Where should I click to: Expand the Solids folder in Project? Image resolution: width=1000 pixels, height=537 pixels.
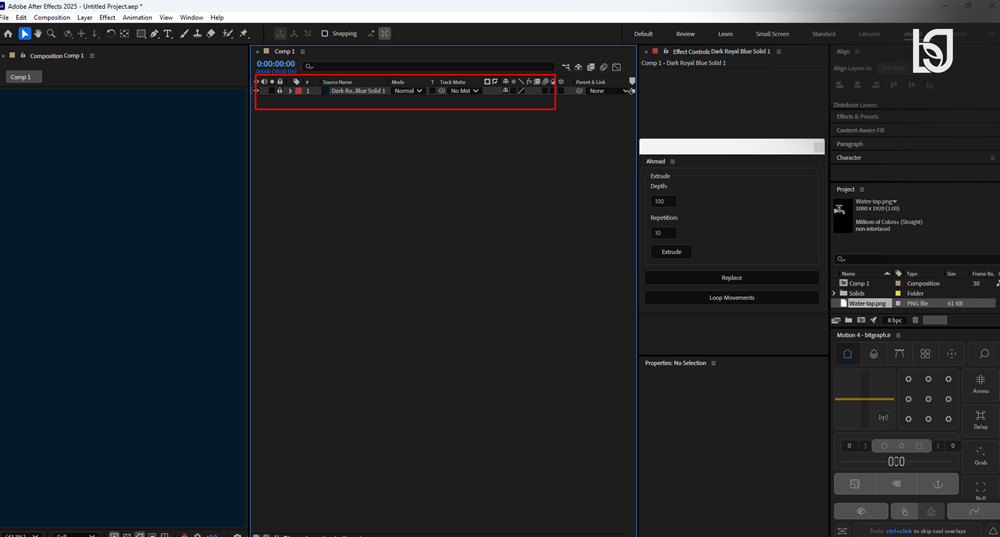point(834,293)
